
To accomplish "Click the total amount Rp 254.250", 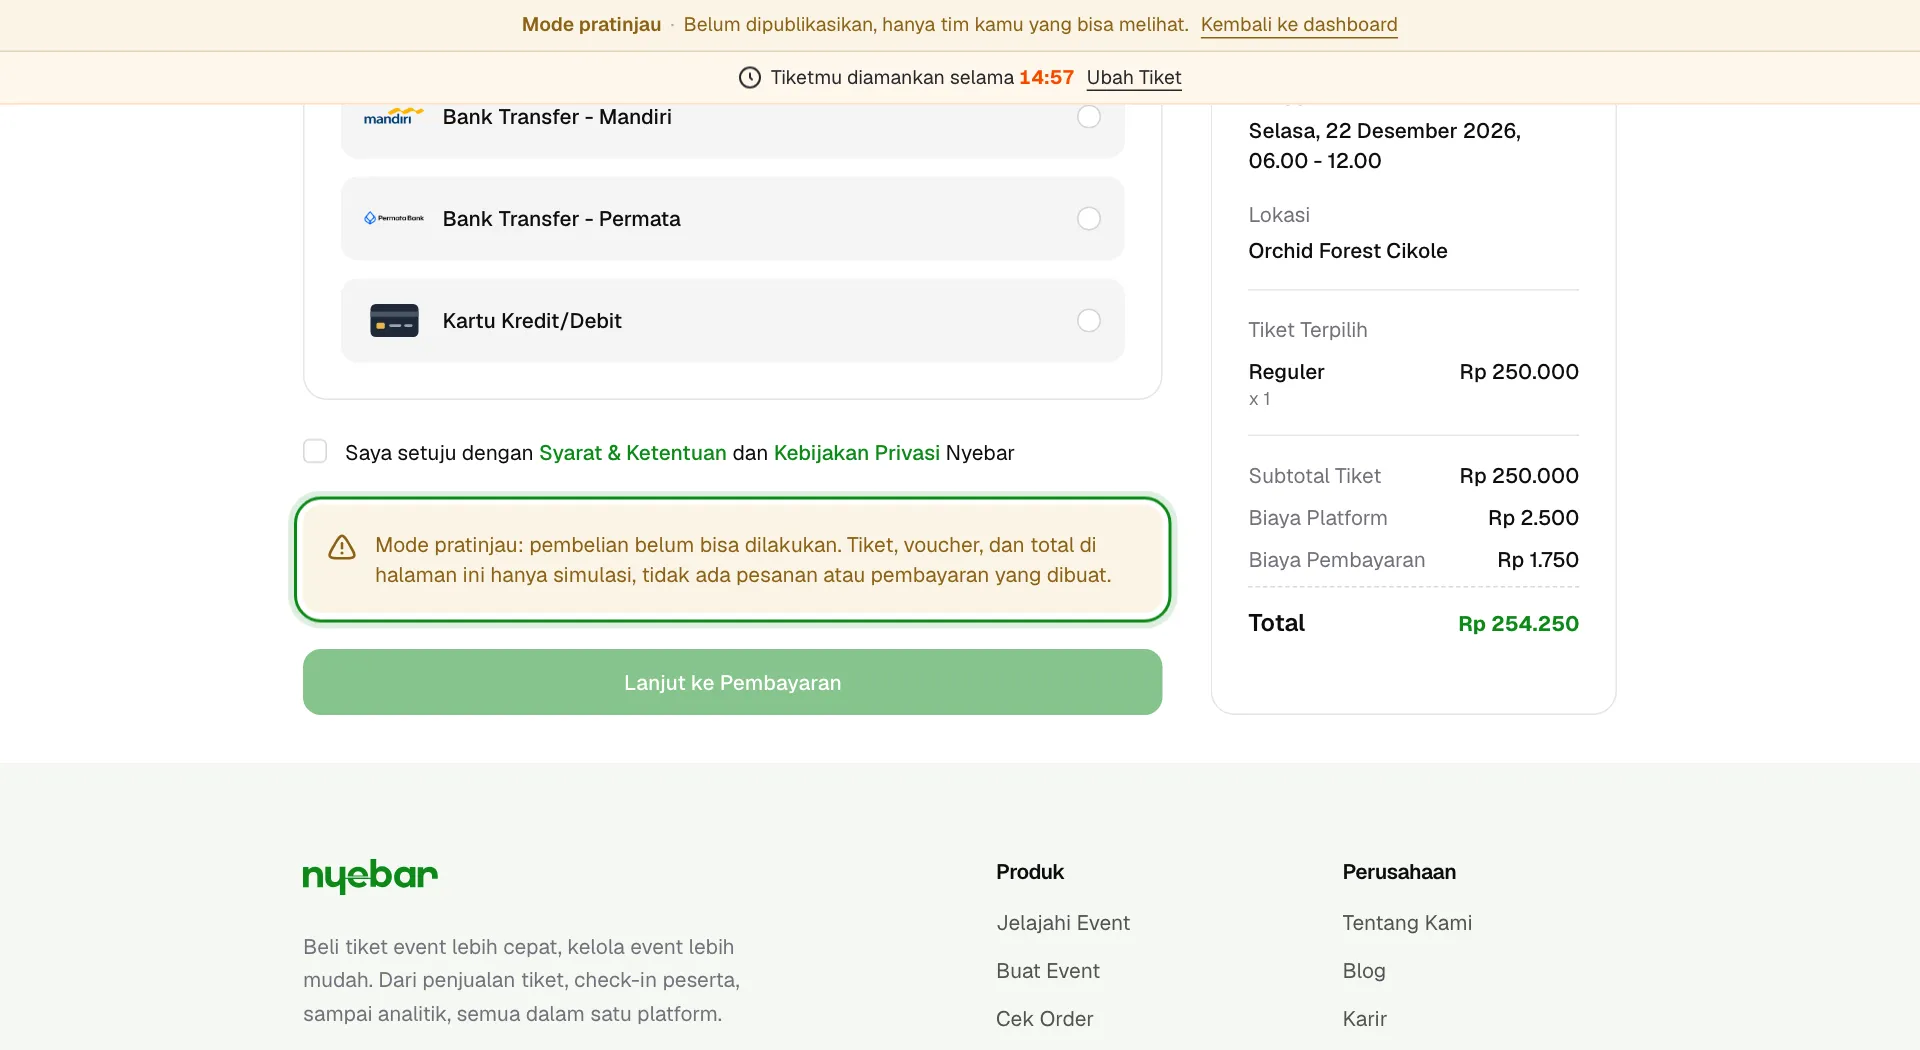I will (x=1518, y=623).
